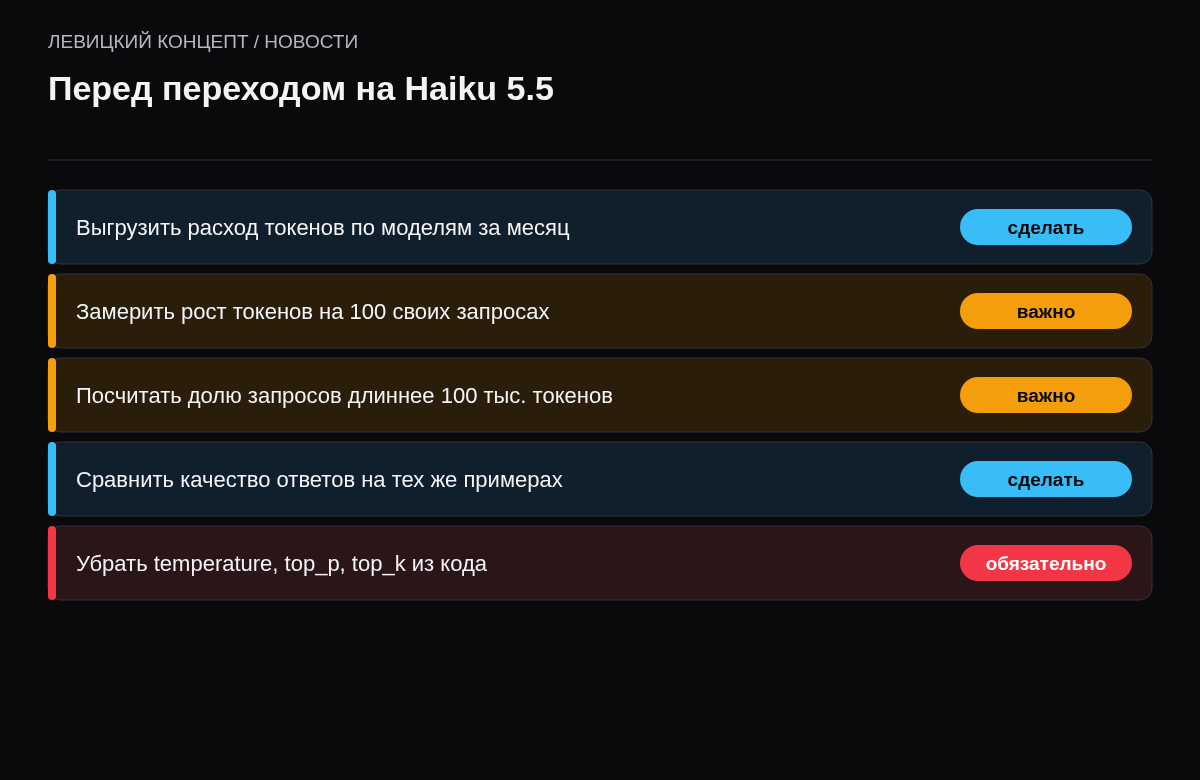Viewport: 1200px width, 780px height.
Task: Click the red stripe beside 'Убрать temperature'
Action: point(52,563)
